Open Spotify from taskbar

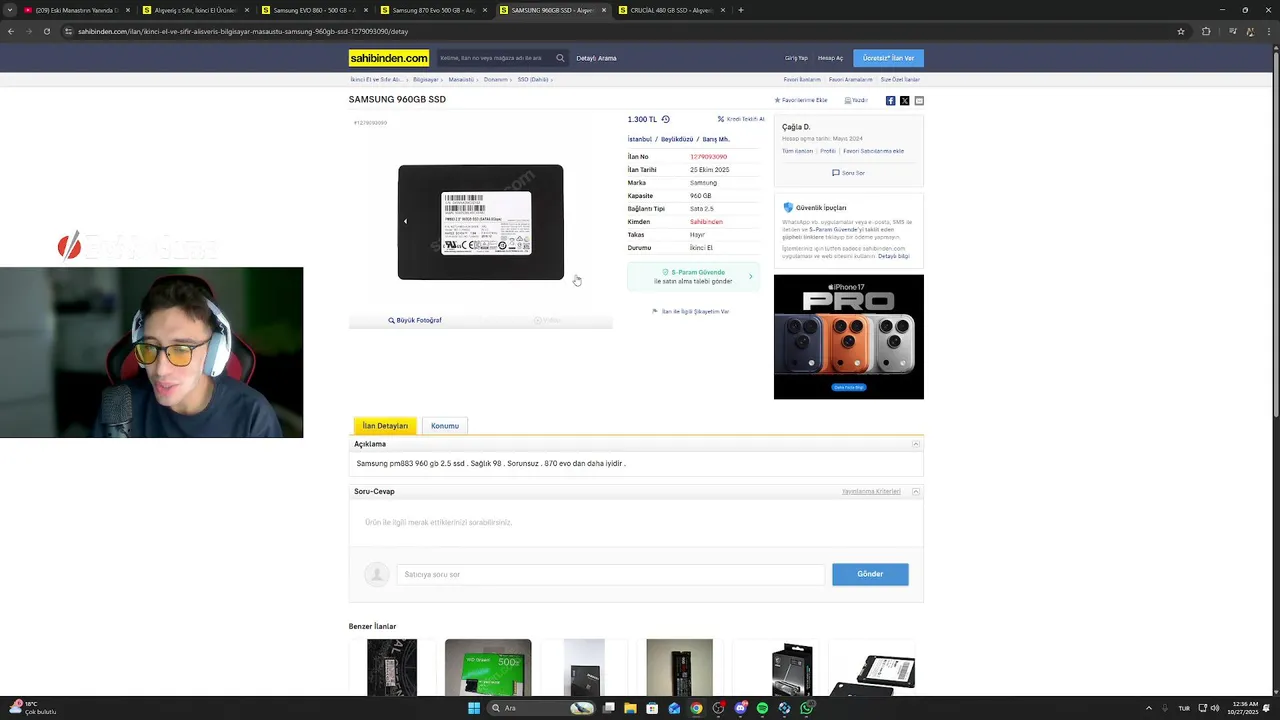[762, 708]
